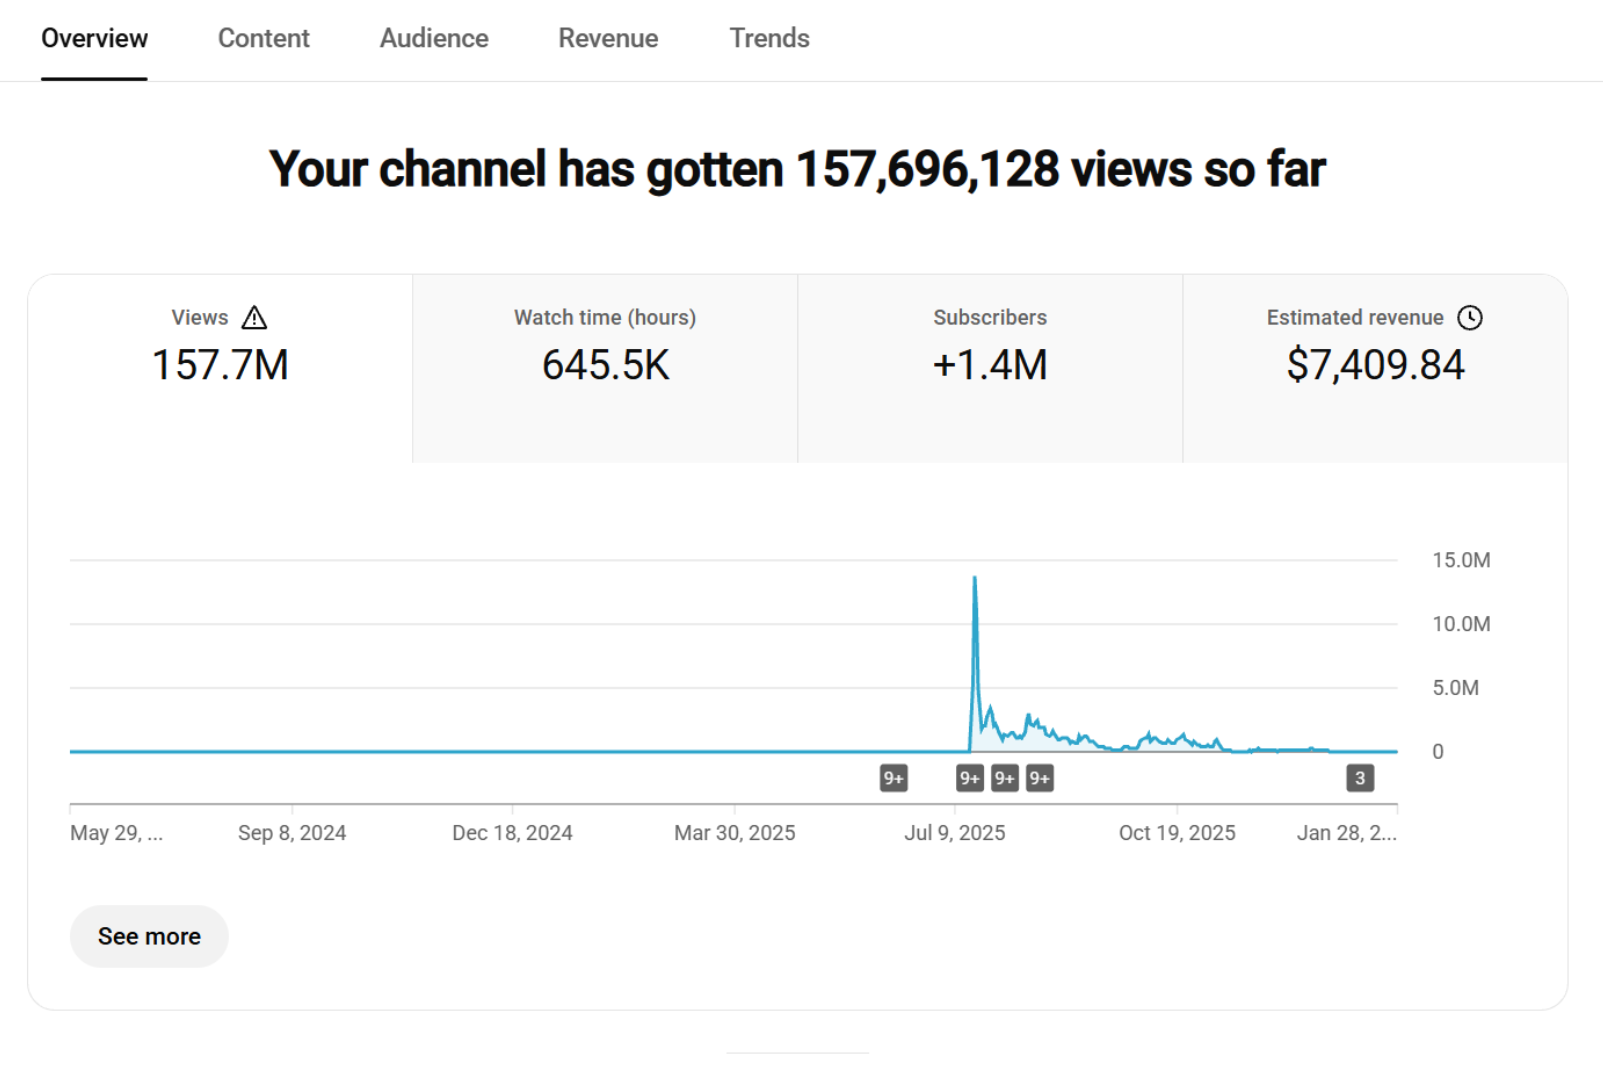Open the third 9+ video marker from left

(1004, 778)
